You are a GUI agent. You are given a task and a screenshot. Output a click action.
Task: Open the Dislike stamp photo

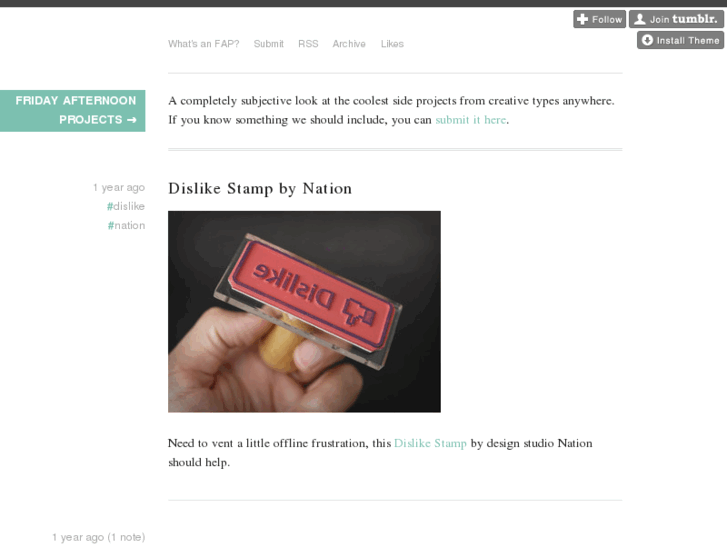[x=304, y=312]
